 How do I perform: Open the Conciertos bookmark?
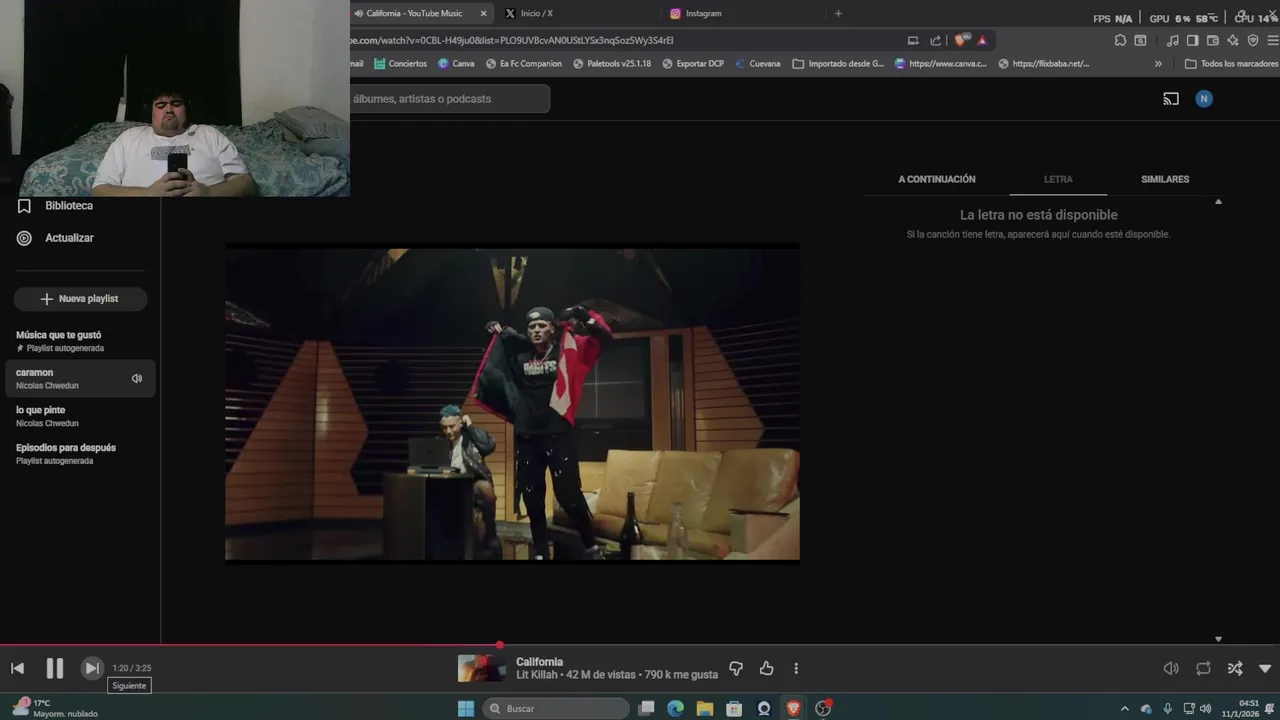(400, 63)
